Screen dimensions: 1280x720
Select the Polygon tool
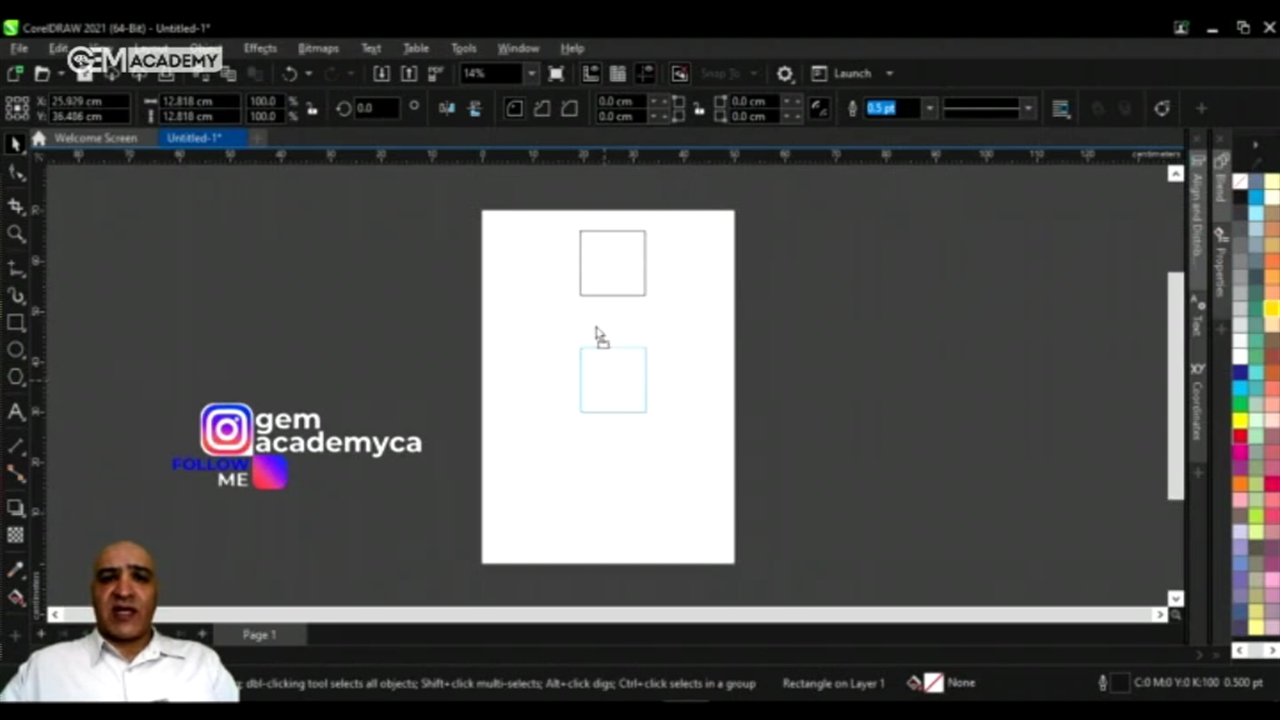[16, 378]
